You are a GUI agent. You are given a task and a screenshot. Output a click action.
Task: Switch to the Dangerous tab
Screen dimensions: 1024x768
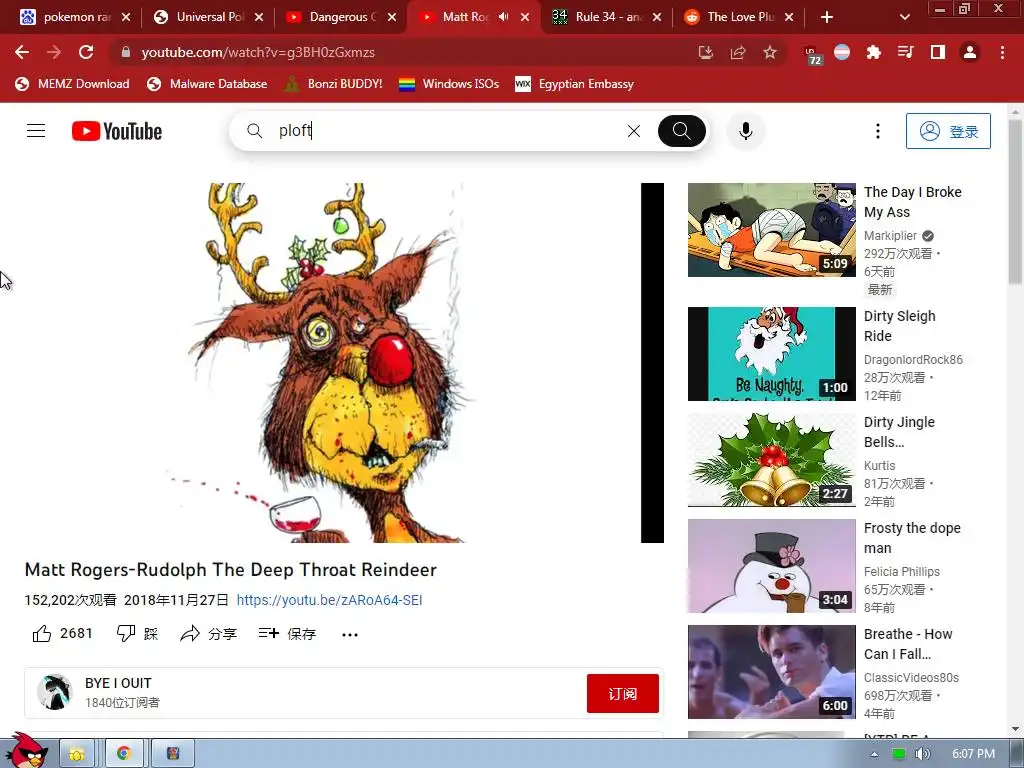pyautogui.click(x=341, y=17)
